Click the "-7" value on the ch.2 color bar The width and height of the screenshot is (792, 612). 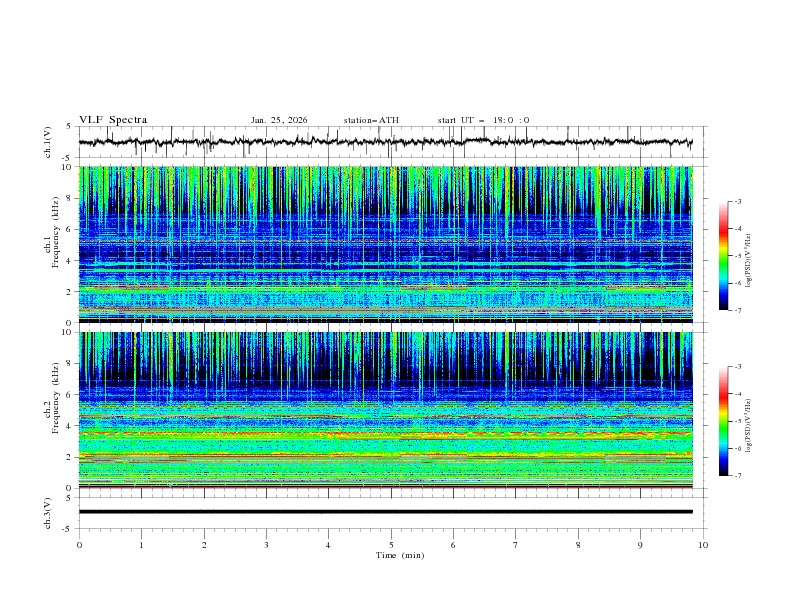(x=738, y=476)
